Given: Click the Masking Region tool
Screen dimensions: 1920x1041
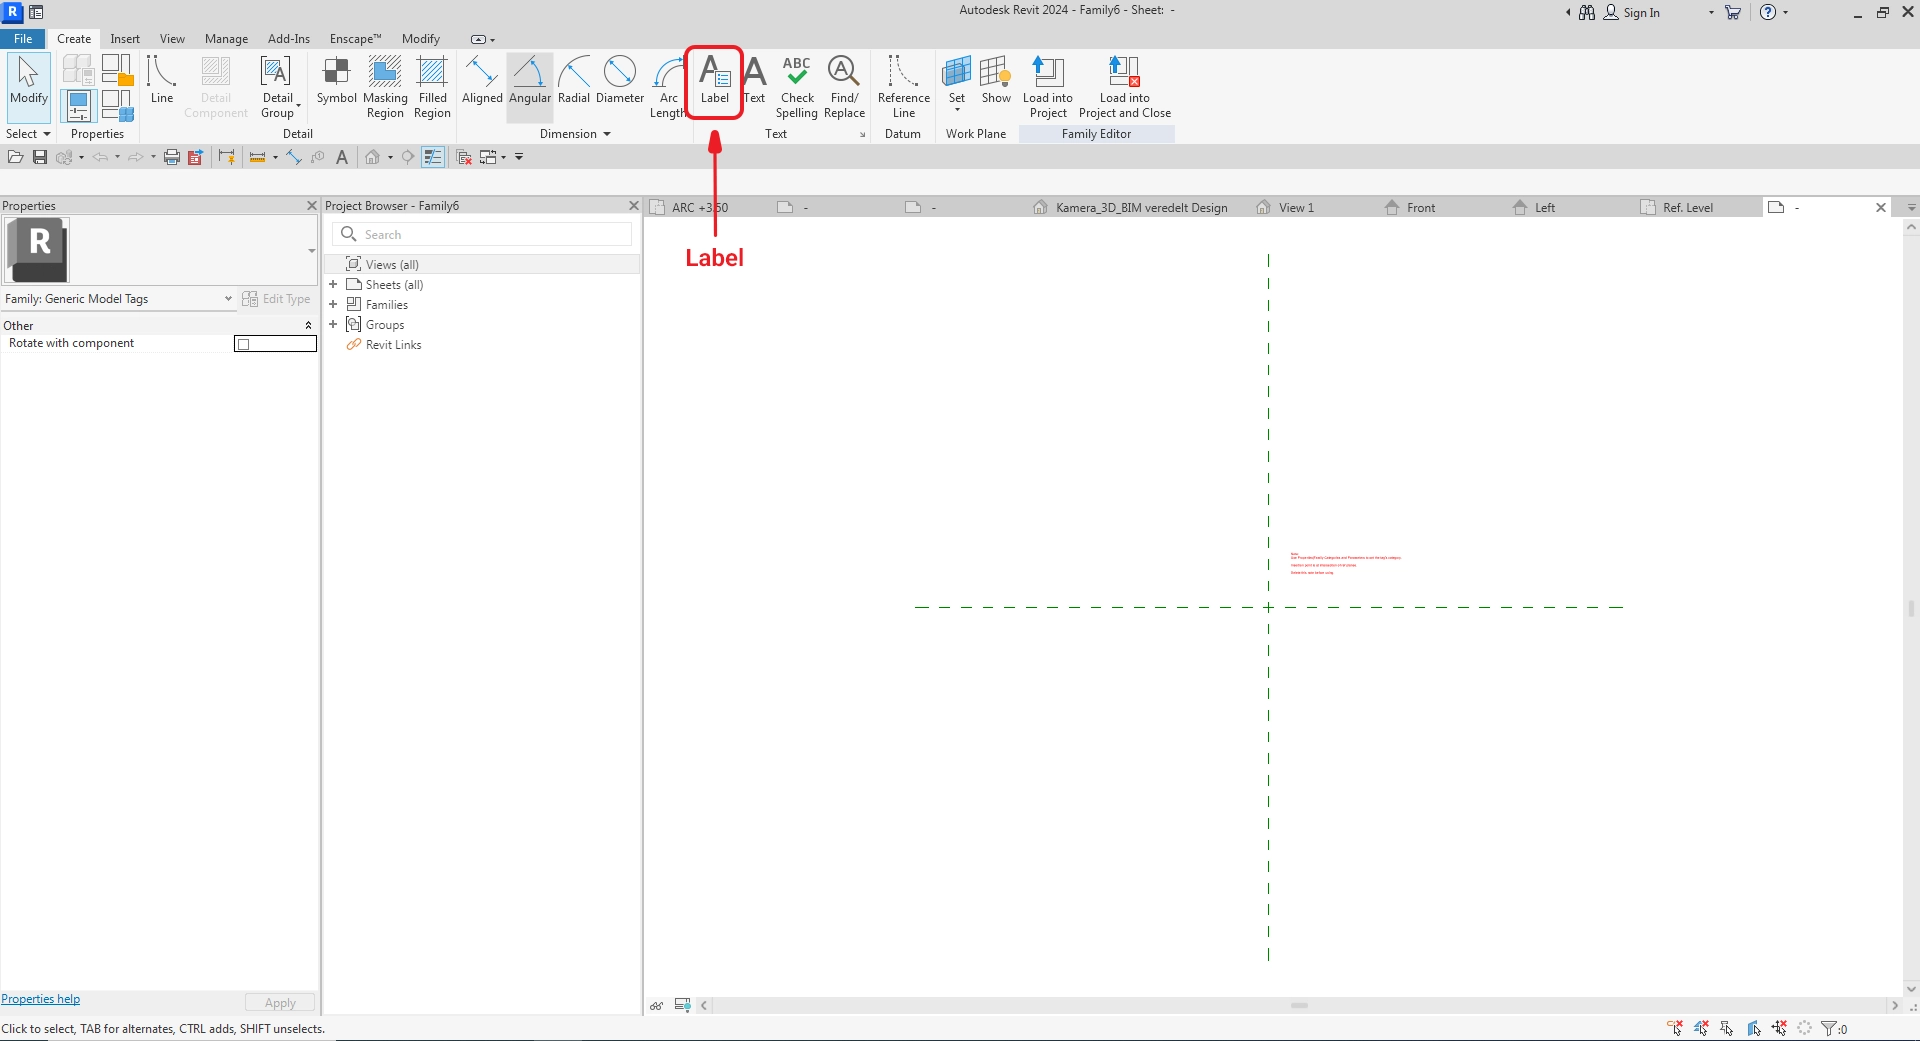Looking at the screenshot, I should [x=385, y=86].
